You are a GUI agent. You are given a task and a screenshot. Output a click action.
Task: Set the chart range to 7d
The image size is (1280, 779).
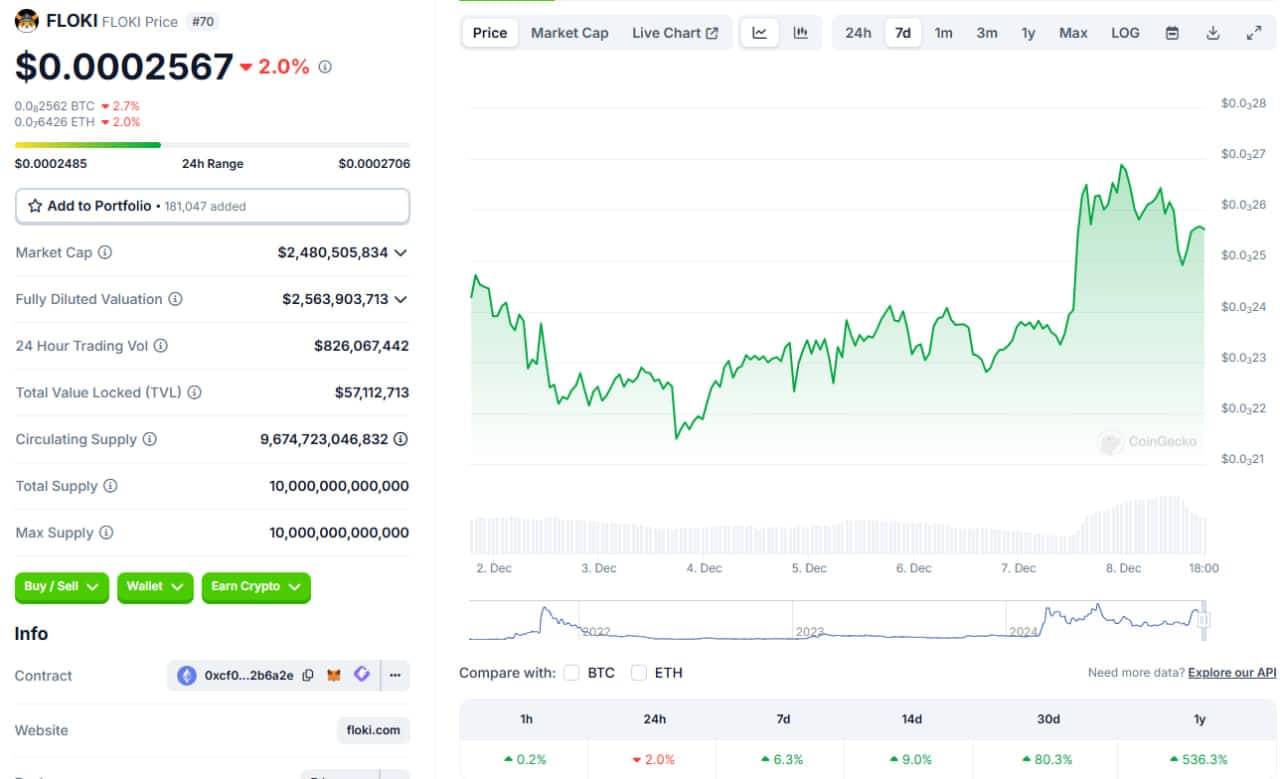coord(903,33)
